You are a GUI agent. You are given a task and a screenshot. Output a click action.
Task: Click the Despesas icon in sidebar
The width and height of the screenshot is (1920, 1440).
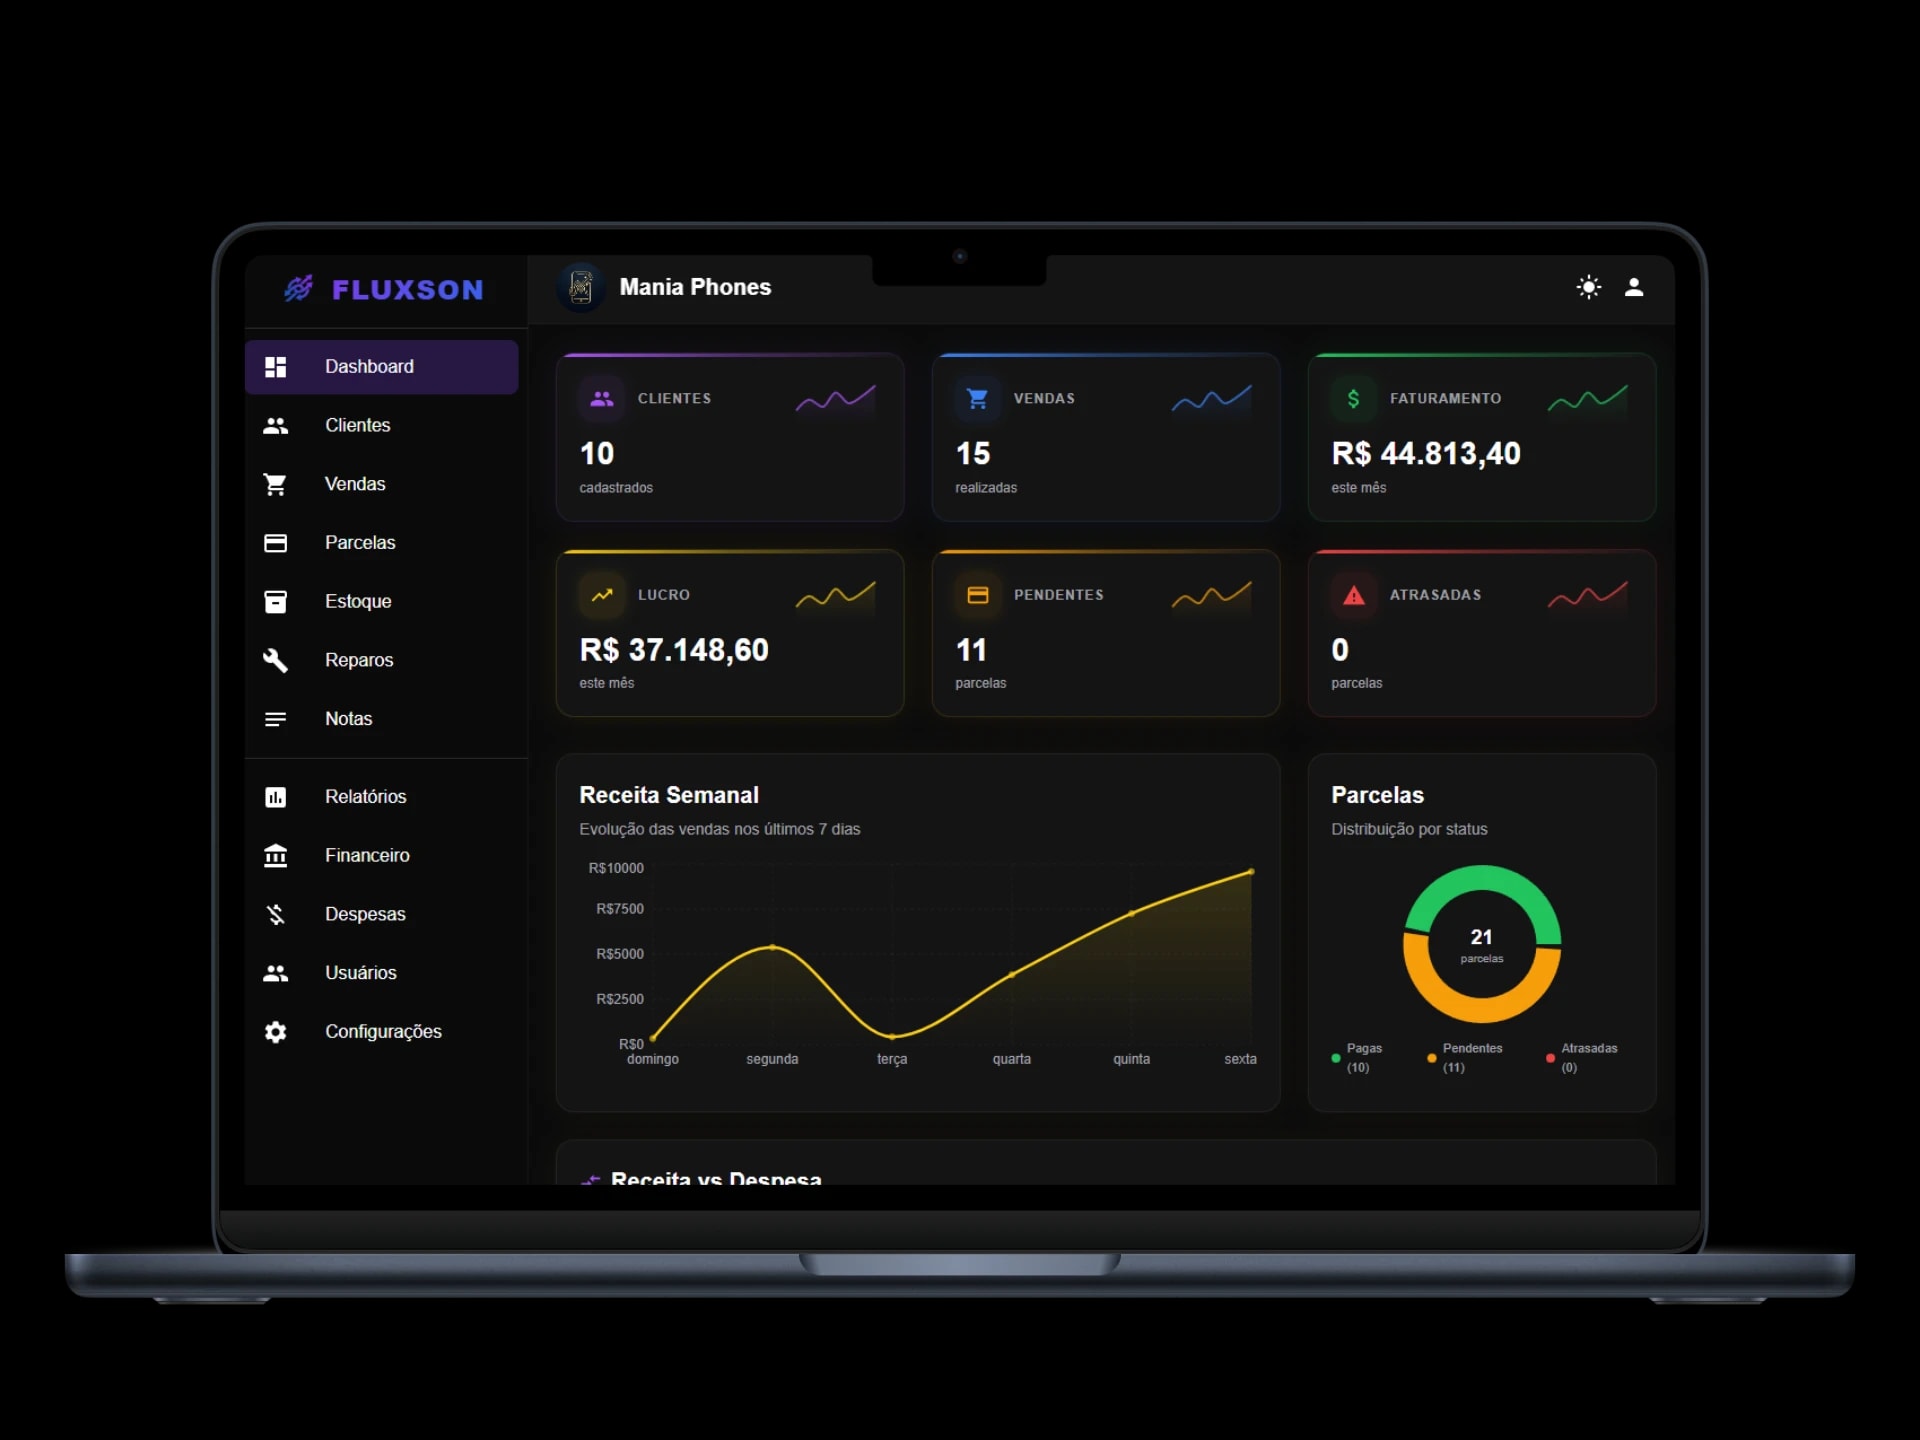tap(276, 914)
